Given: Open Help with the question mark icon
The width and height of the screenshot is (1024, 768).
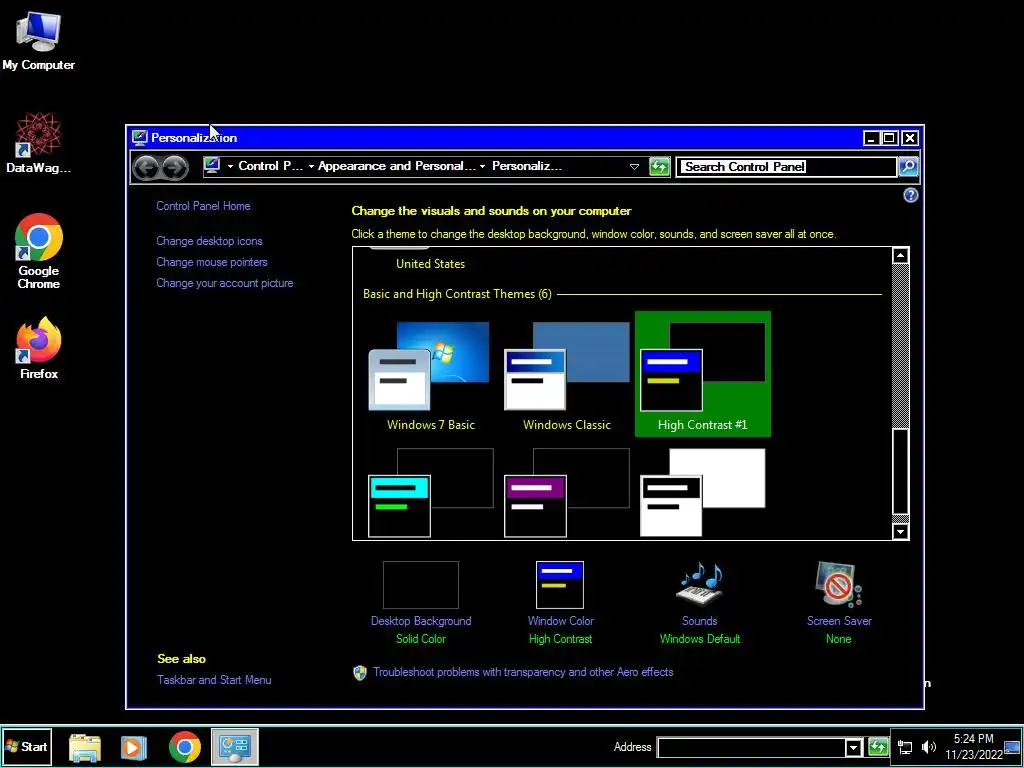Looking at the screenshot, I should [x=910, y=195].
